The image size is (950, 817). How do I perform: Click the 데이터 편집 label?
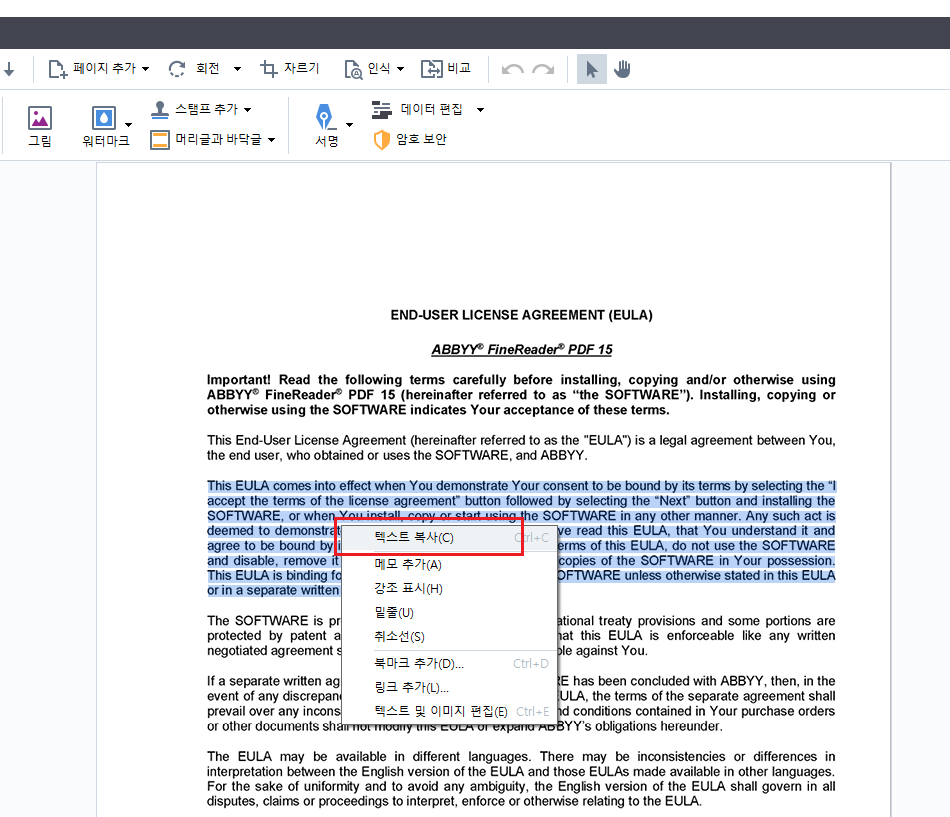click(x=431, y=109)
